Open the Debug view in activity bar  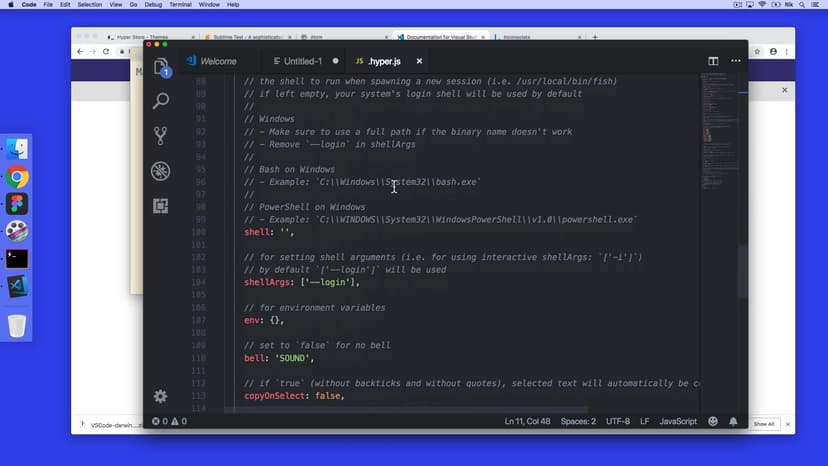click(x=161, y=171)
